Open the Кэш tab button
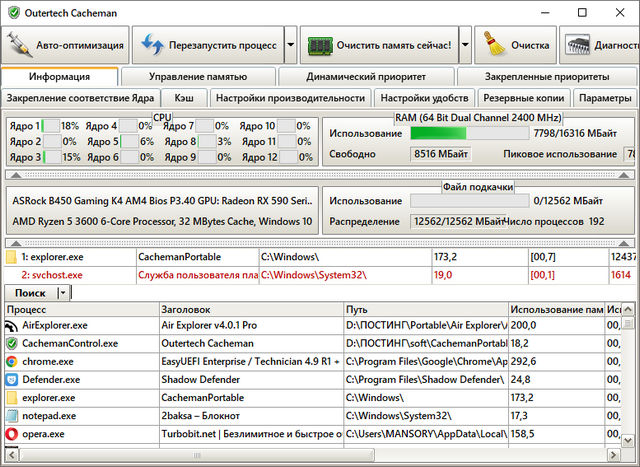The width and height of the screenshot is (640, 467). [184, 98]
